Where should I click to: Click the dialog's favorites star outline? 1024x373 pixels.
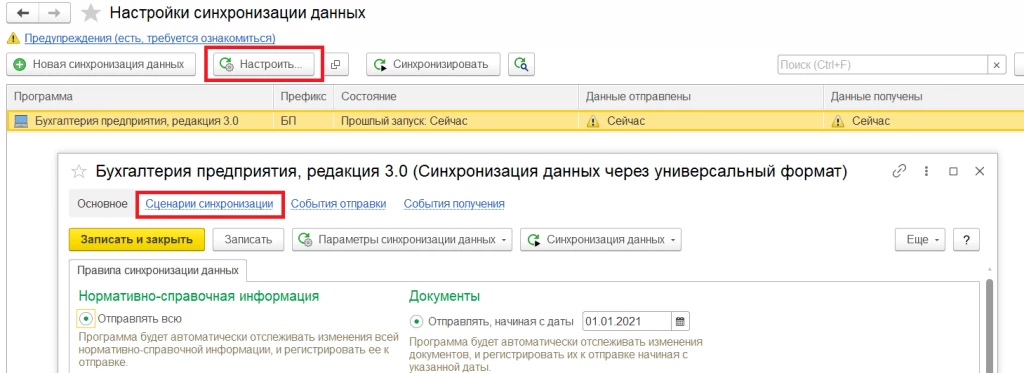[78, 172]
